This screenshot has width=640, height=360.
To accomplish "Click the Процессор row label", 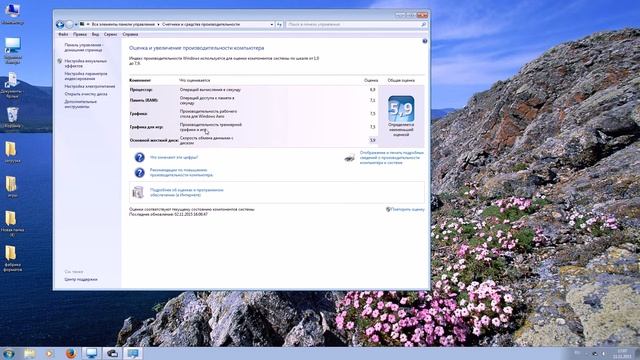I will point(141,89).
